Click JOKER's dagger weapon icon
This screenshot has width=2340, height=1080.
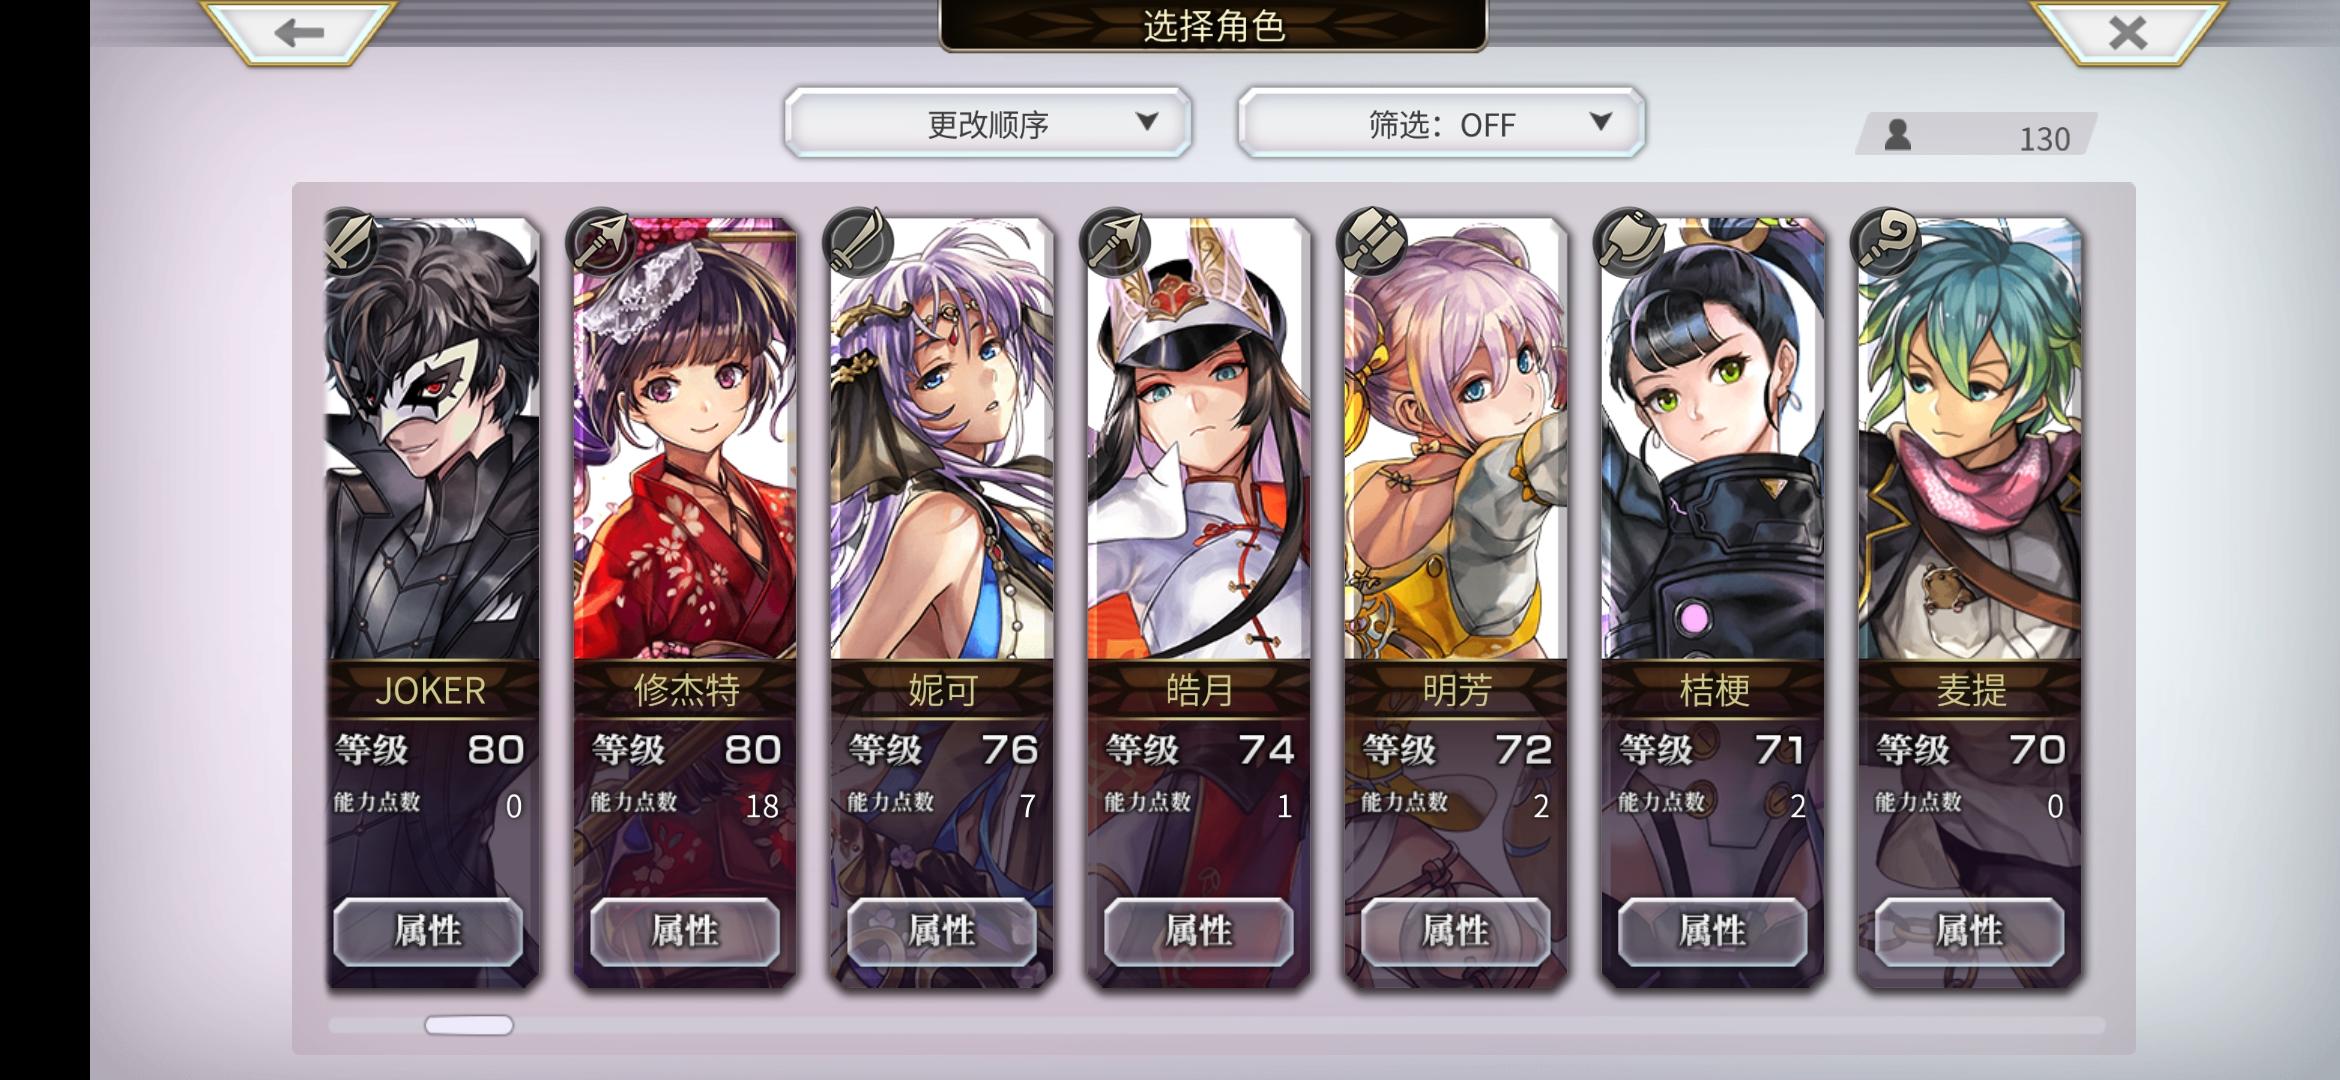click(349, 241)
